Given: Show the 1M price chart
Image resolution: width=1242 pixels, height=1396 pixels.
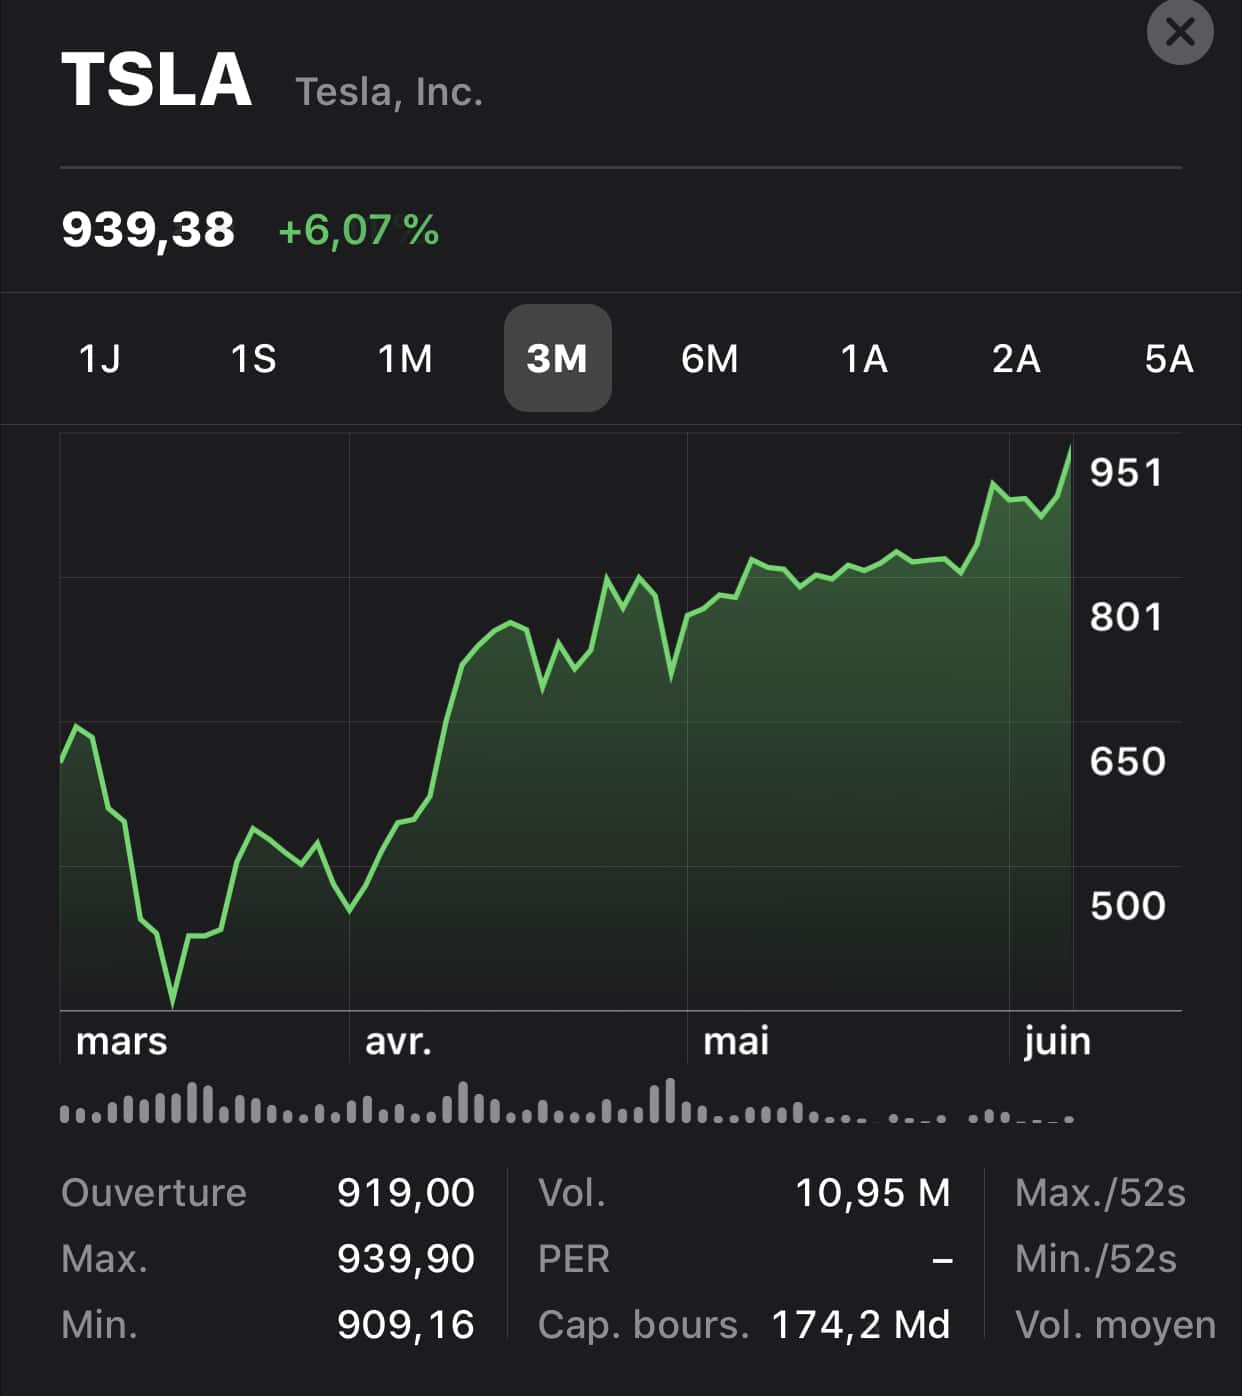Looking at the screenshot, I should pyautogui.click(x=405, y=358).
